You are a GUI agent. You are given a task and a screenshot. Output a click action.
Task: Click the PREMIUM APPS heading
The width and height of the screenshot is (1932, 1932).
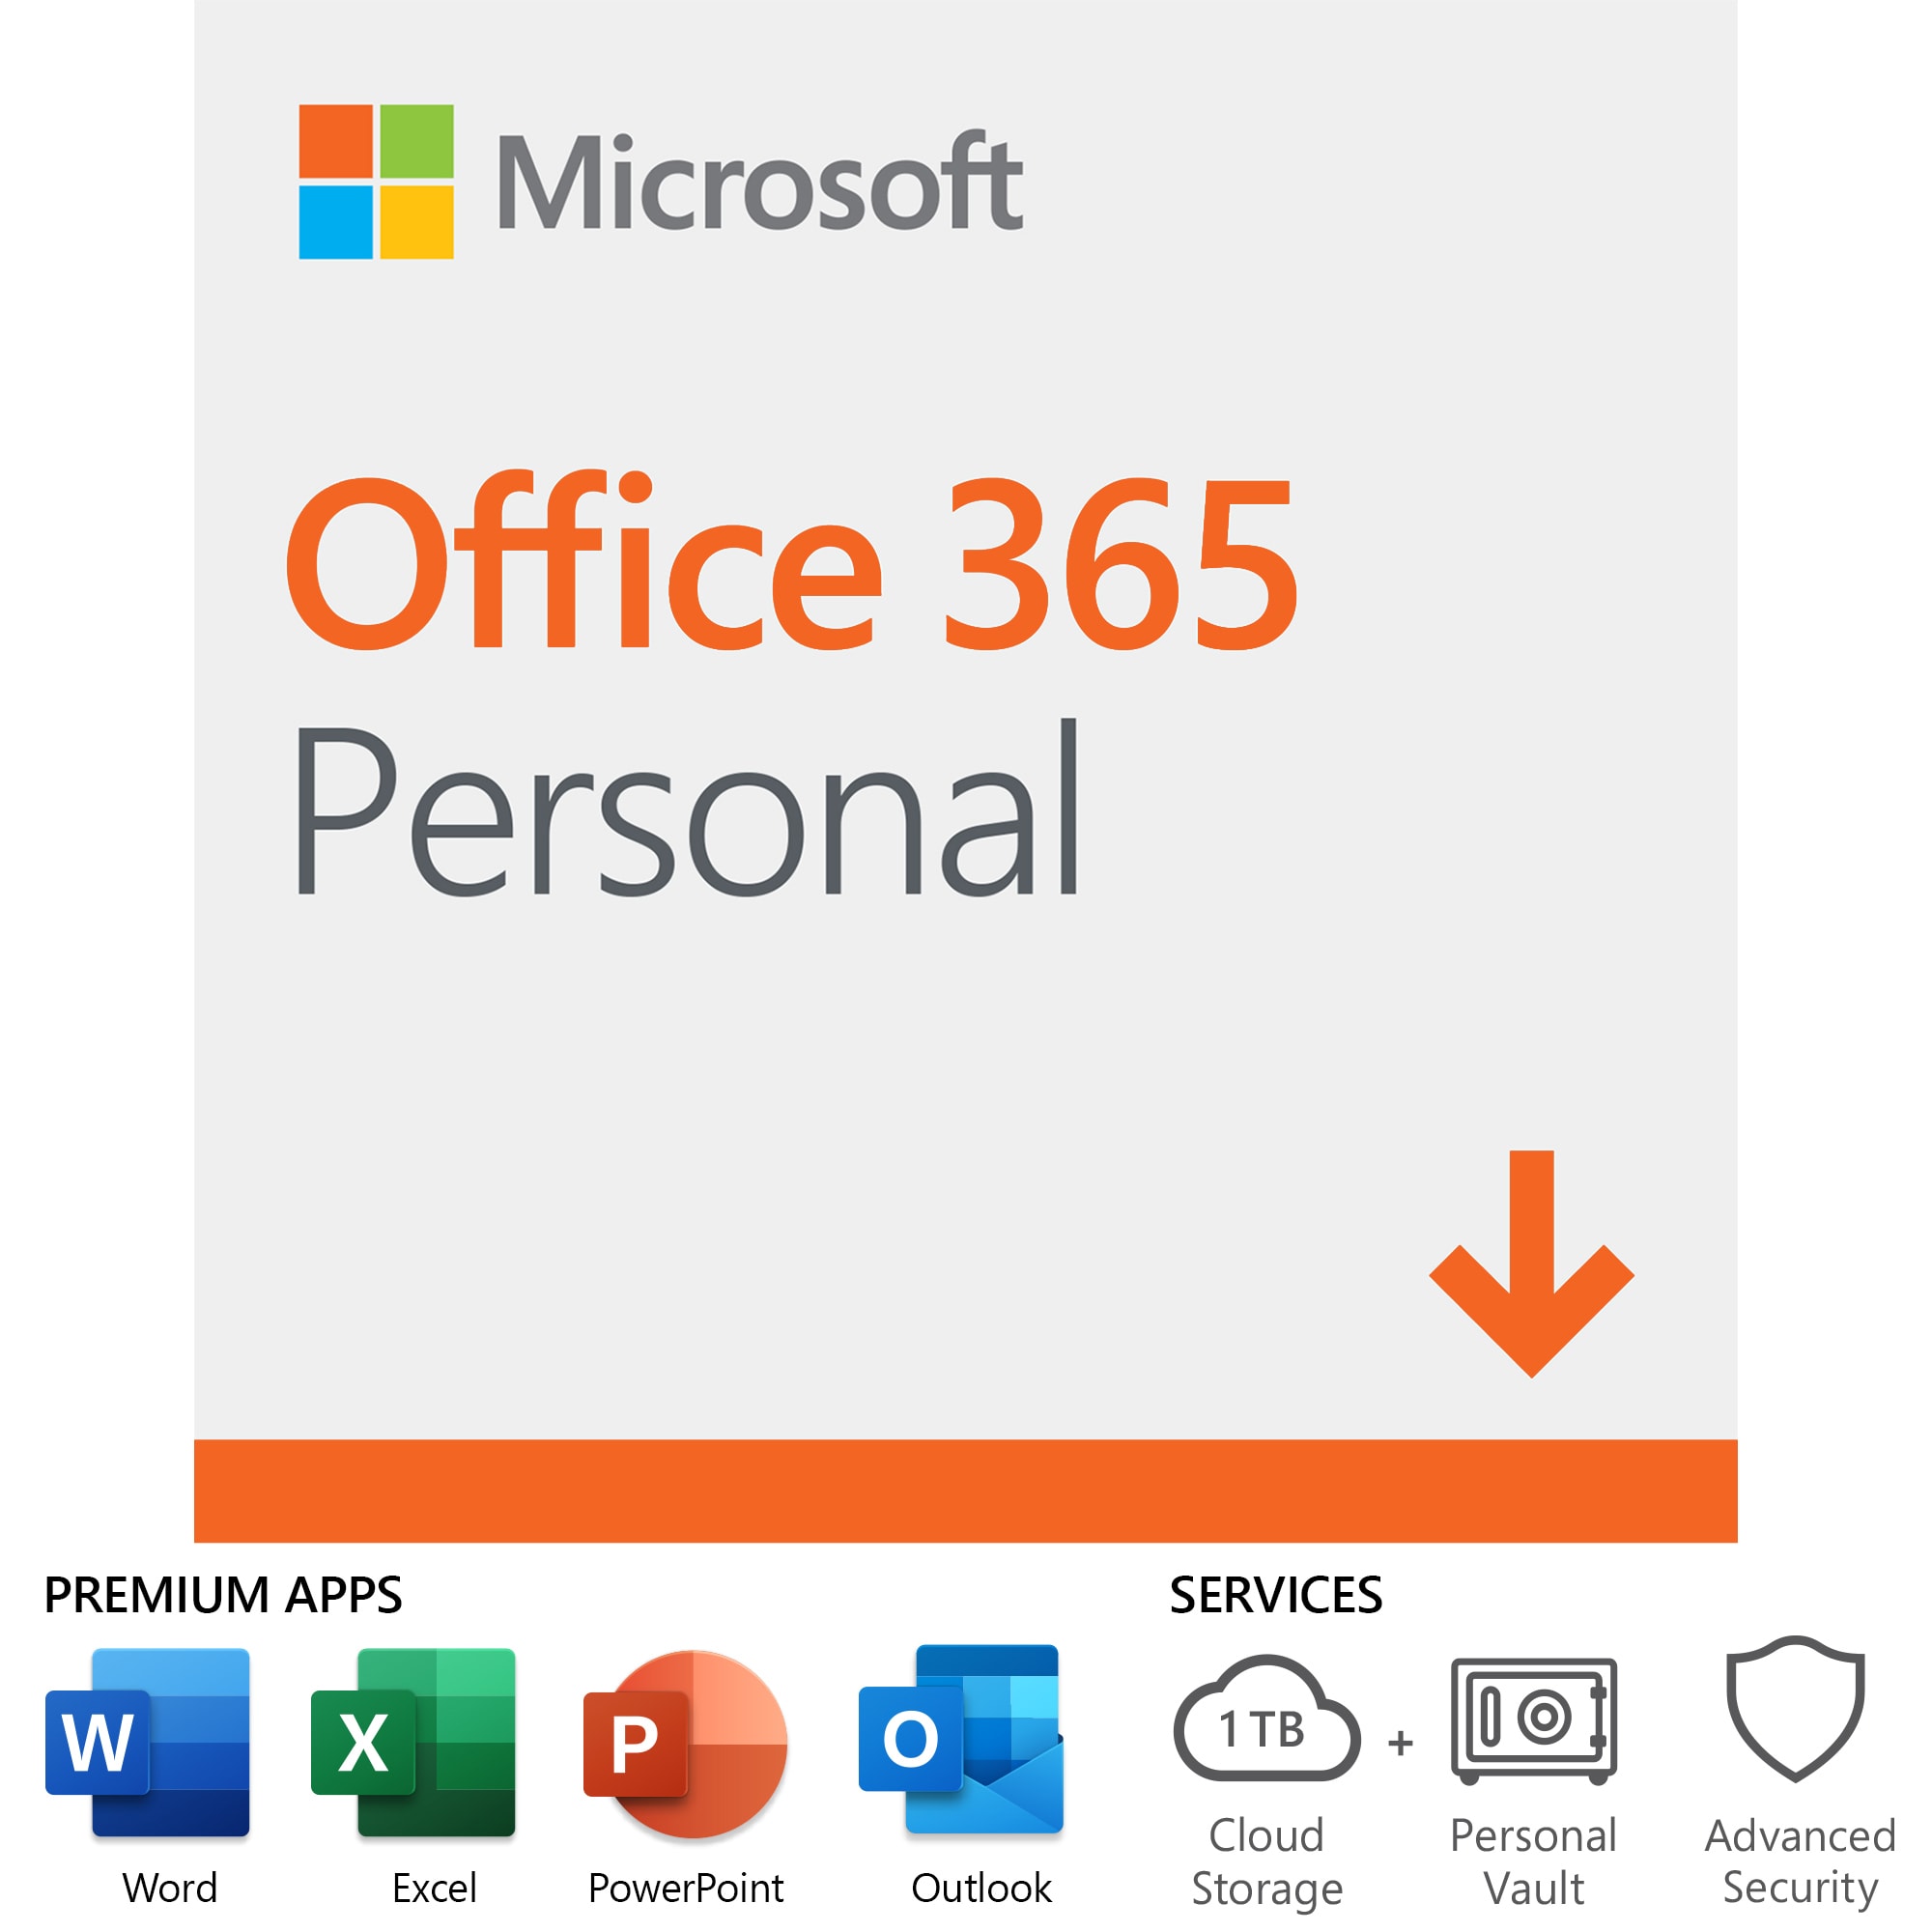pyautogui.click(x=223, y=1594)
